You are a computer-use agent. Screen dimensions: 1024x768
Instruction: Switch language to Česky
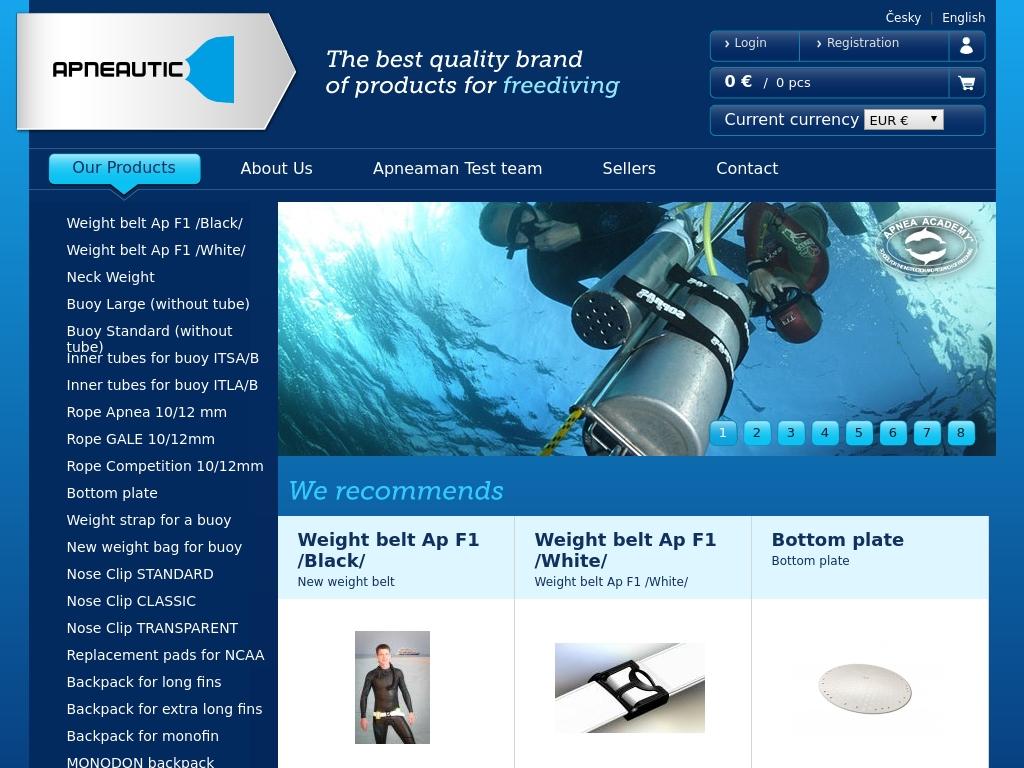click(x=903, y=18)
